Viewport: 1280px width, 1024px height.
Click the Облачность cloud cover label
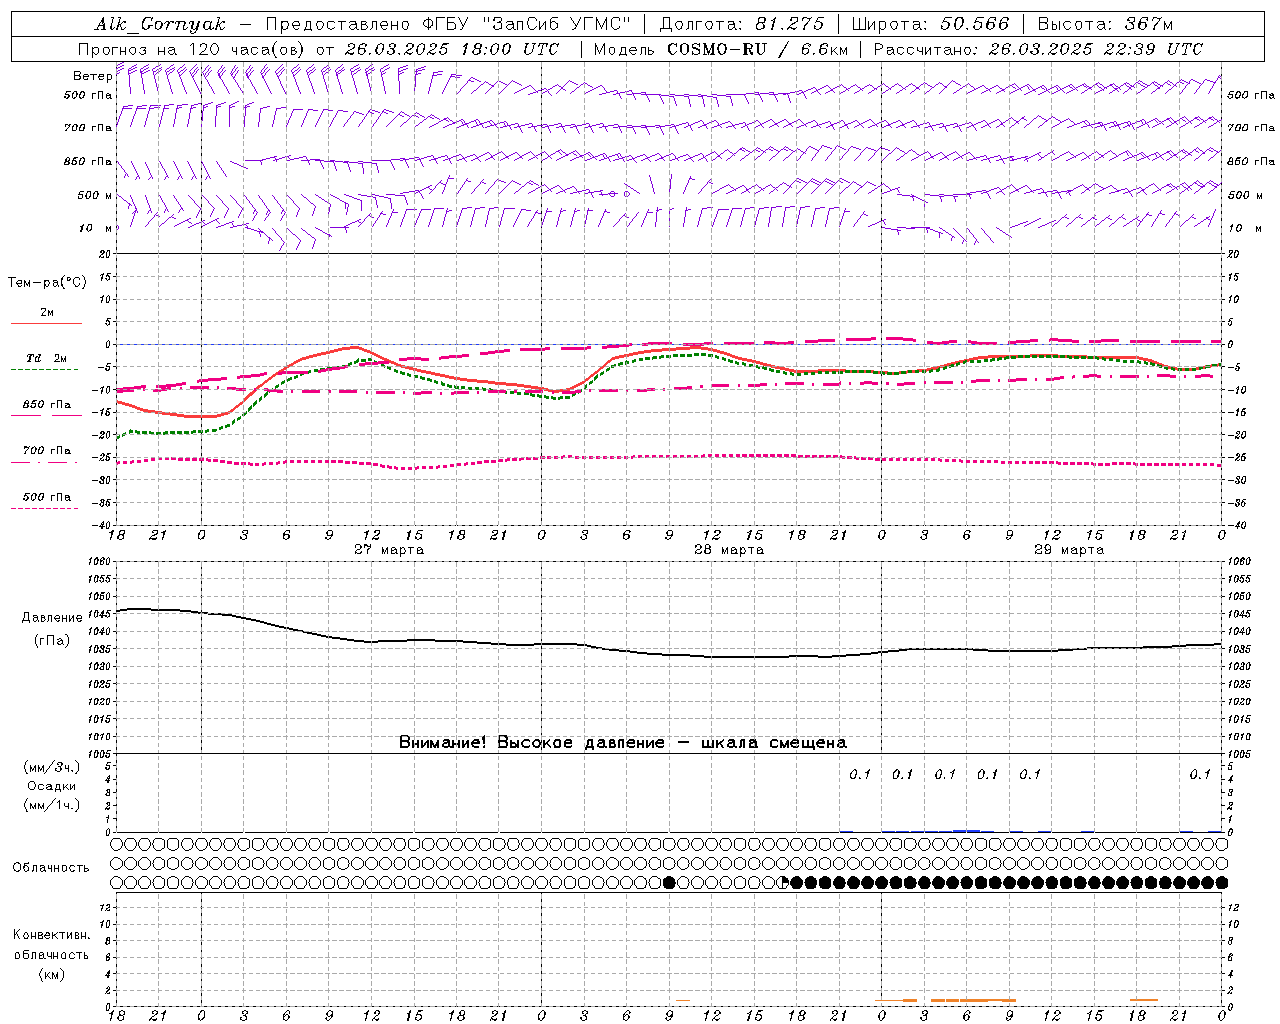(x=51, y=868)
